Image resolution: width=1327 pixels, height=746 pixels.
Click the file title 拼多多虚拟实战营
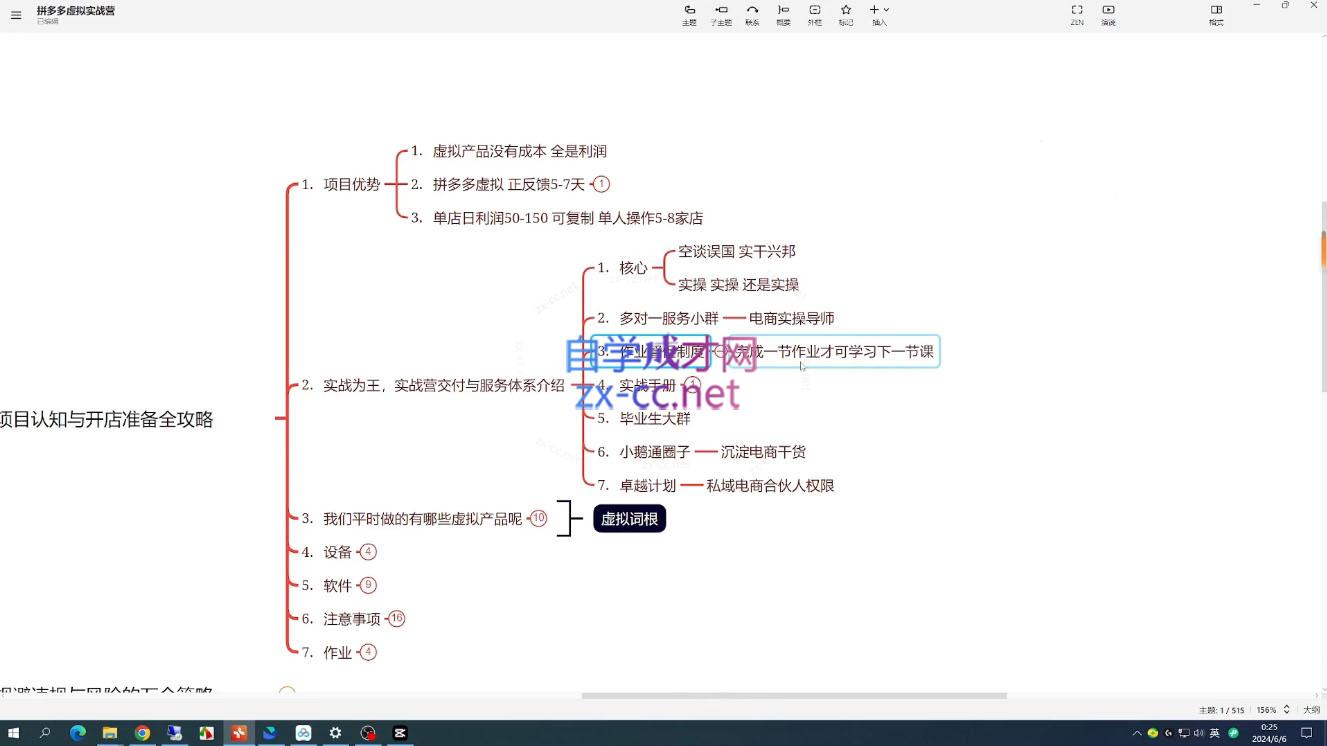[76, 10]
